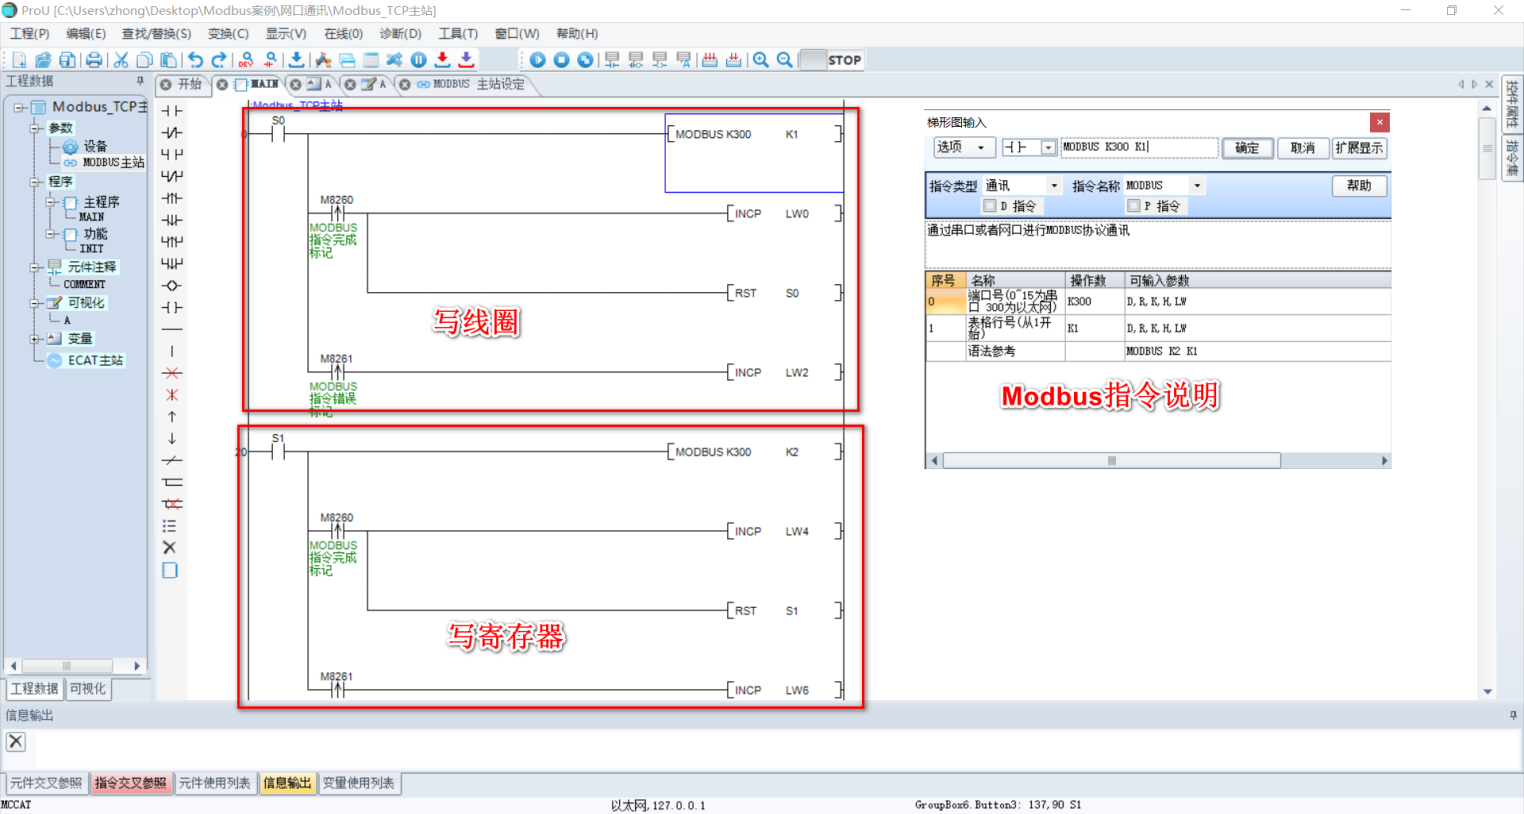Screen dimensions: 1524x814
Task: Collapse the 程序 tree node
Action: (x=35, y=182)
